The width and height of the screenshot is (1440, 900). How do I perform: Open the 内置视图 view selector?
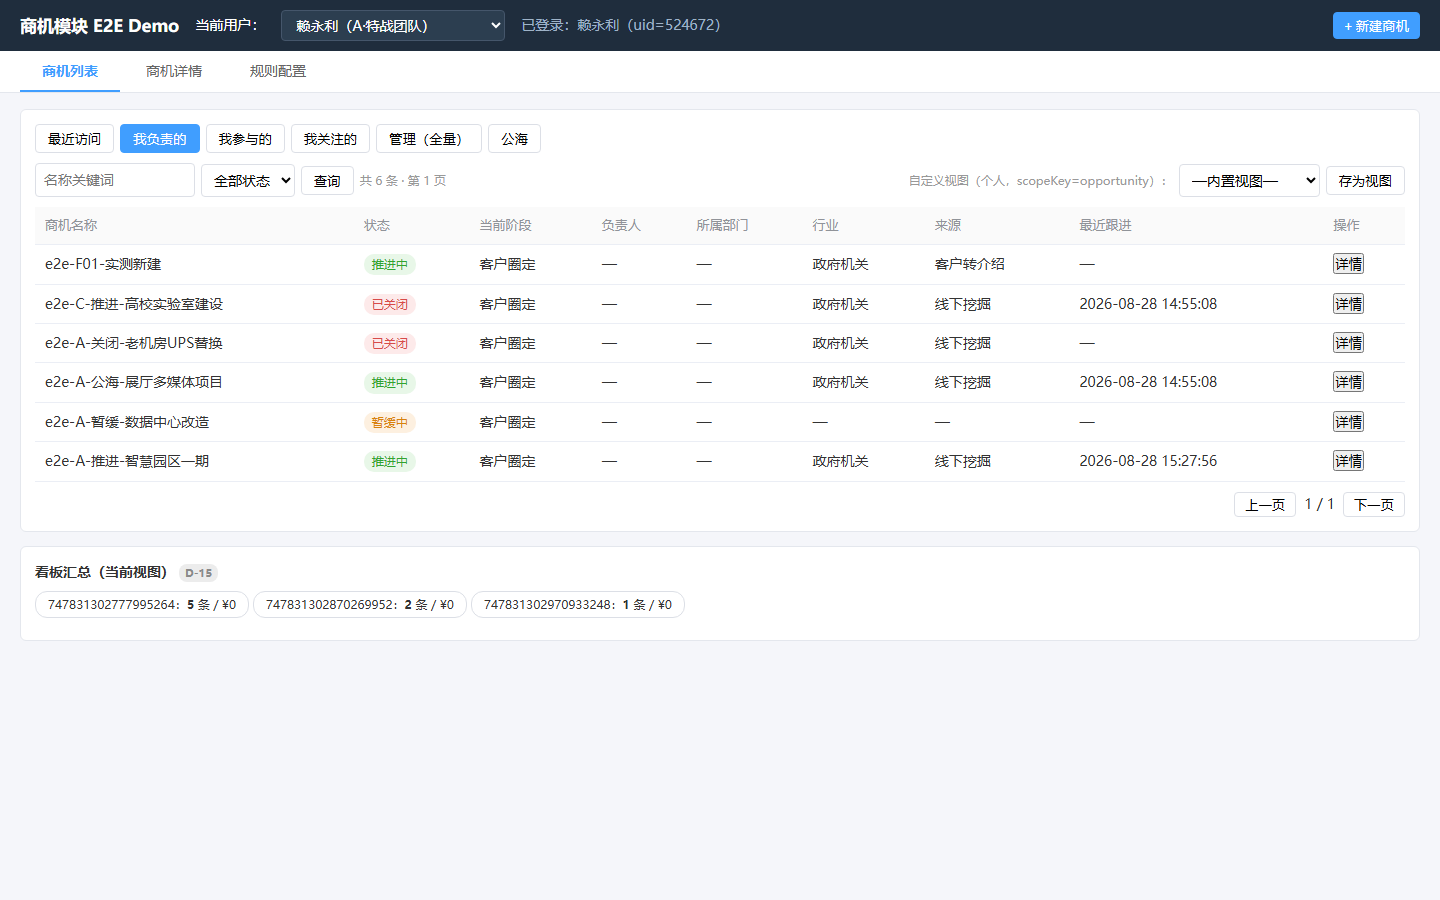[1249, 180]
